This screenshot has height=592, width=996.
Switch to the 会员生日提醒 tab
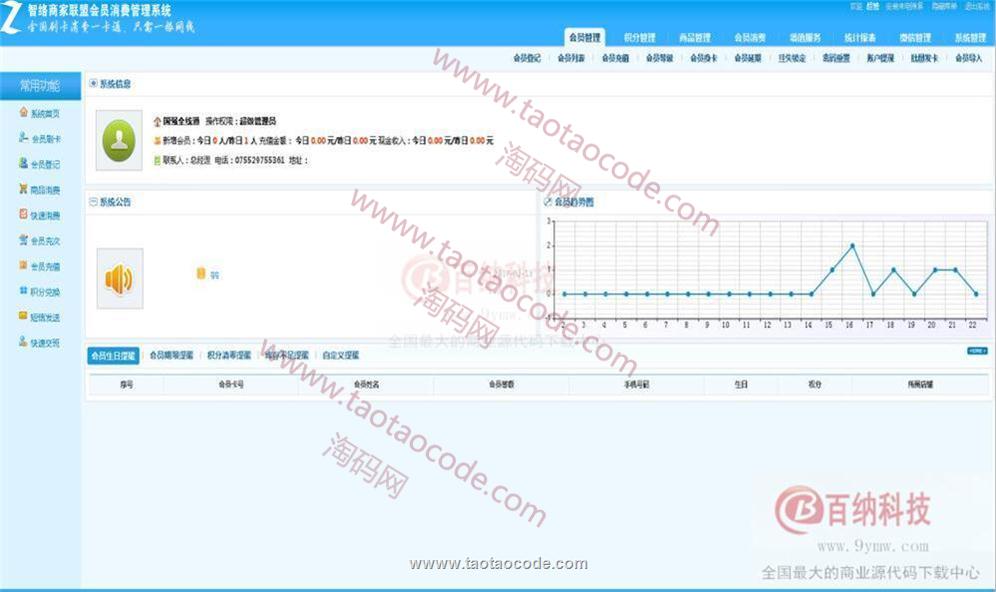tap(112, 355)
